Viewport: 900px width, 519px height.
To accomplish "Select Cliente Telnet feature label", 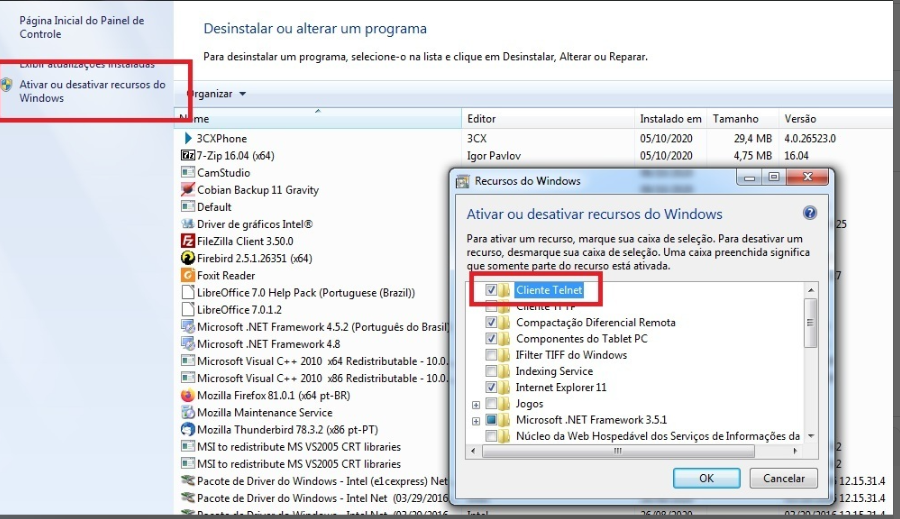I will coord(549,290).
